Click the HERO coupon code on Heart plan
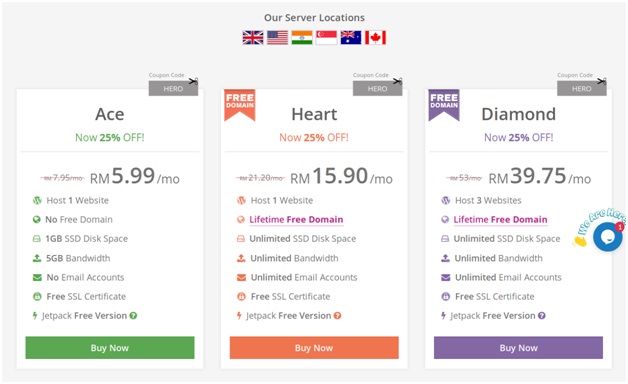The image size is (628, 384). click(x=378, y=88)
